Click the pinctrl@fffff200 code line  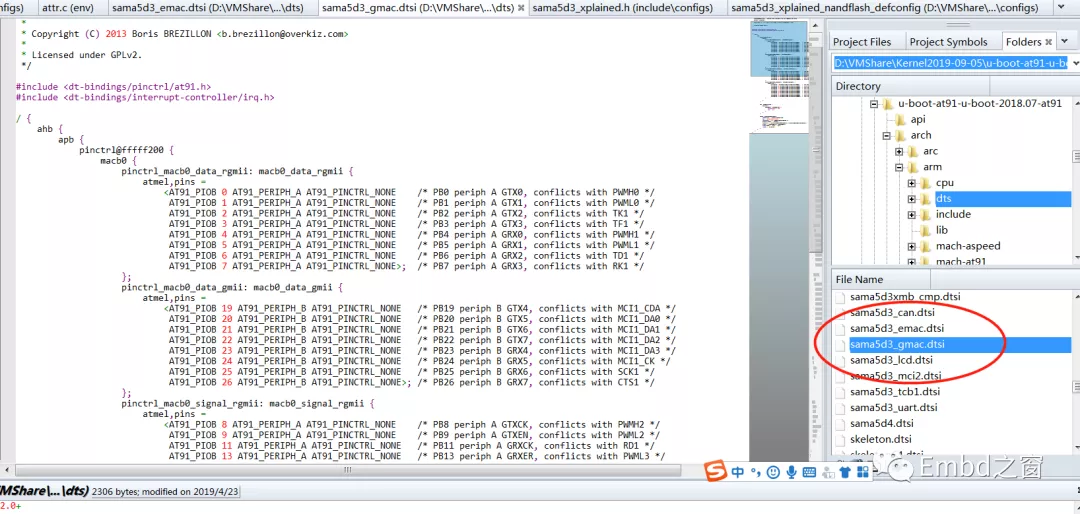pyautogui.click(x=125, y=150)
